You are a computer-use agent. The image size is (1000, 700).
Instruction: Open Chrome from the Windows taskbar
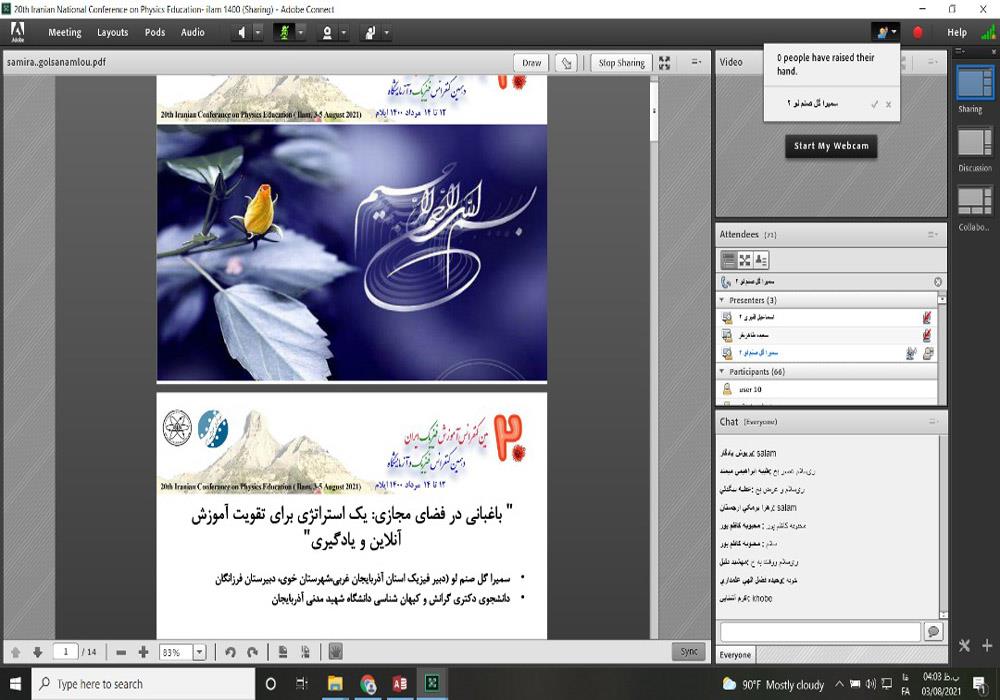click(368, 684)
